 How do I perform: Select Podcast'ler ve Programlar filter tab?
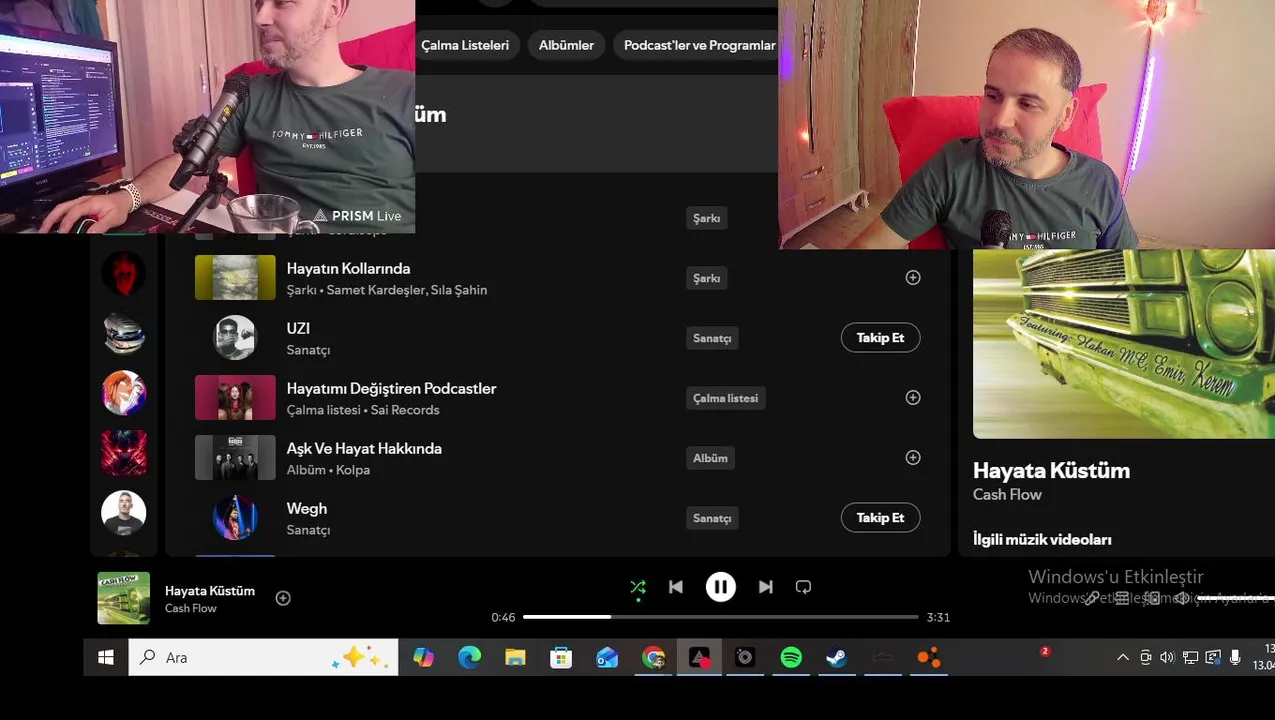coord(699,45)
